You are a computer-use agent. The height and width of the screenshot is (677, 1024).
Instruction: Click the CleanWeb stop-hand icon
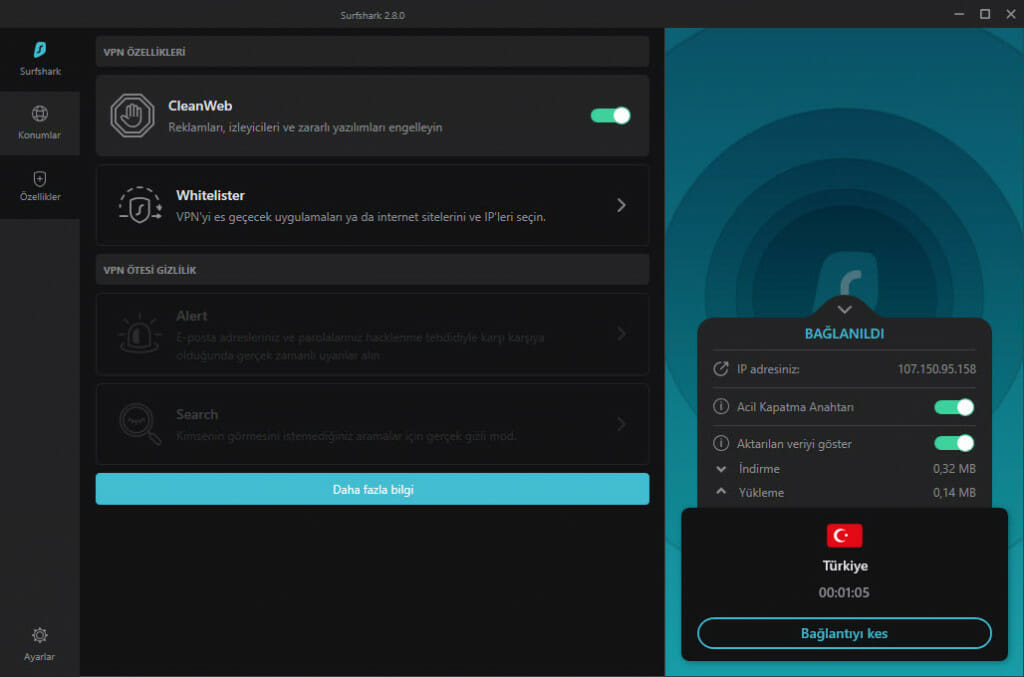(x=133, y=116)
